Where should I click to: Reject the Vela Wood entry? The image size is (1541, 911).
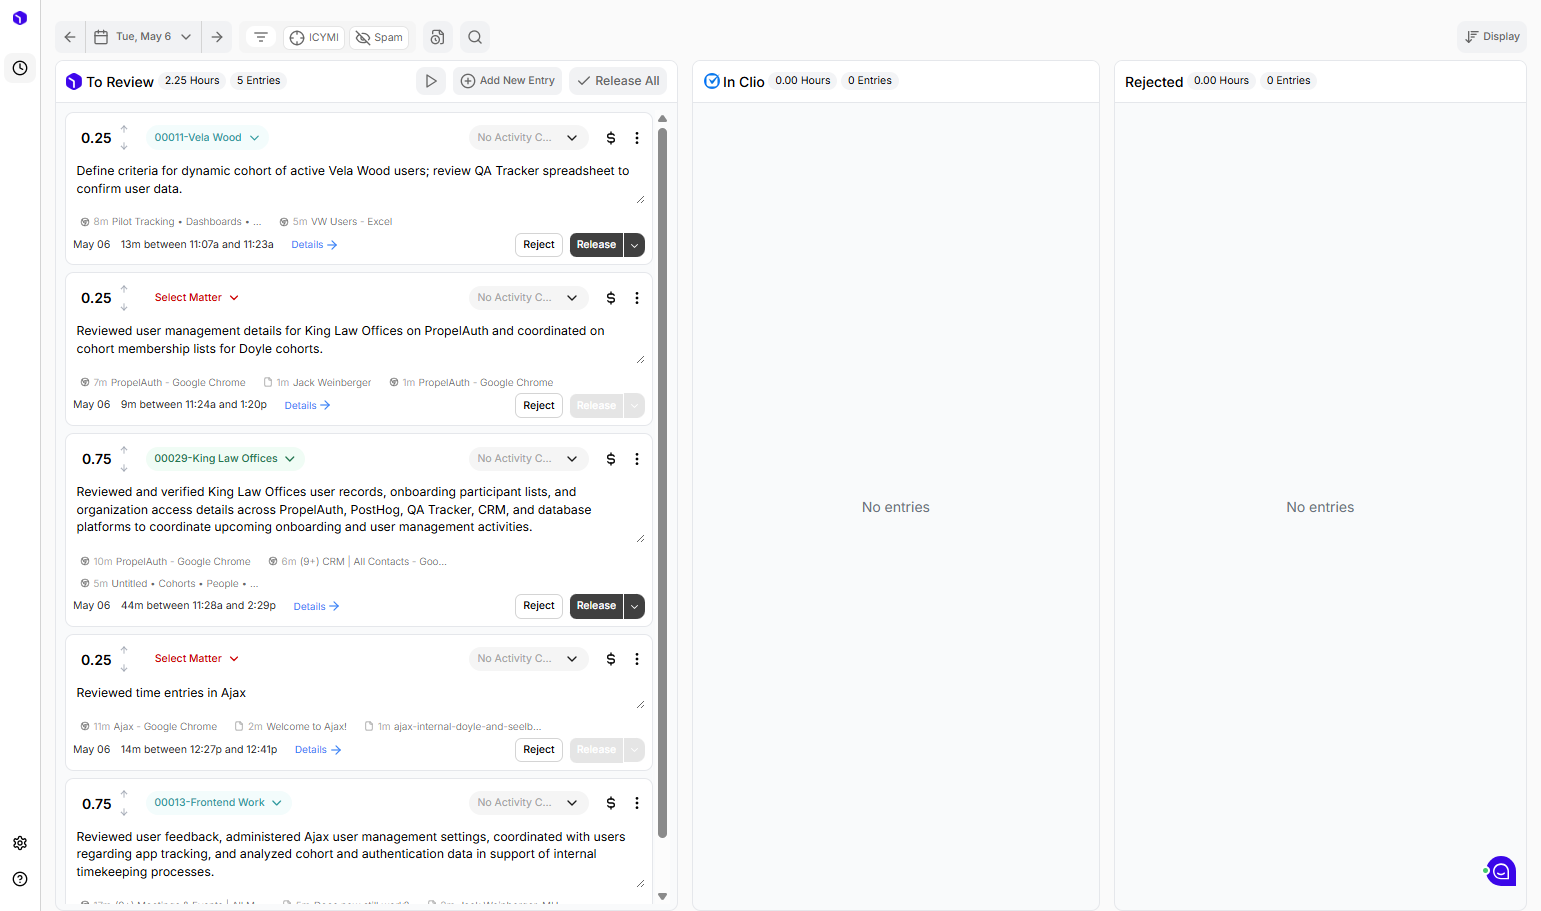[539, 245]
